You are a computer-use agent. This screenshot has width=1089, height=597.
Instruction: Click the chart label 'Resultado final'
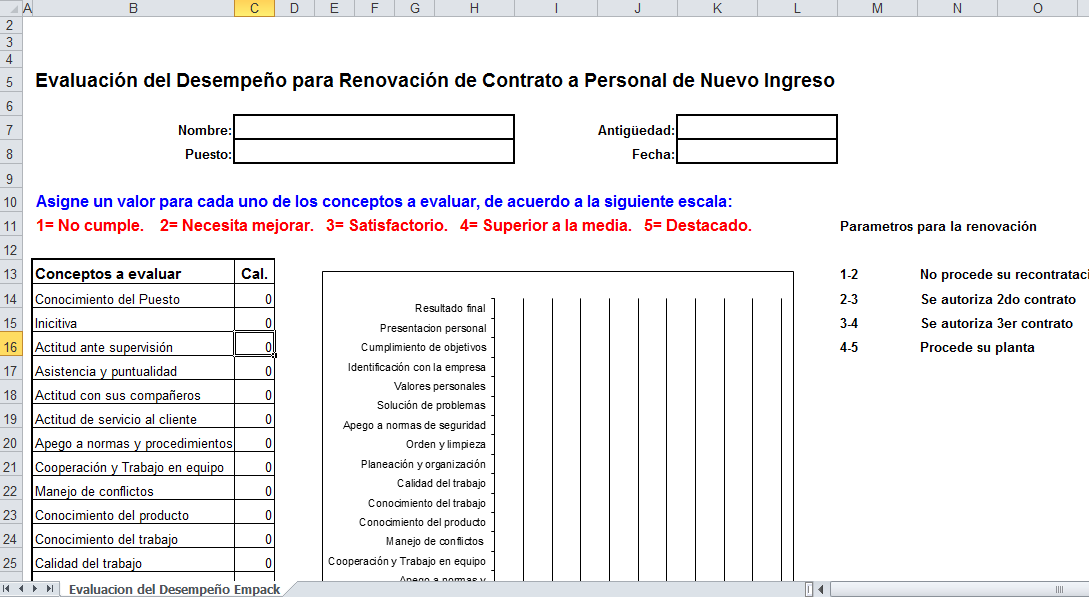tap(450, 308)
